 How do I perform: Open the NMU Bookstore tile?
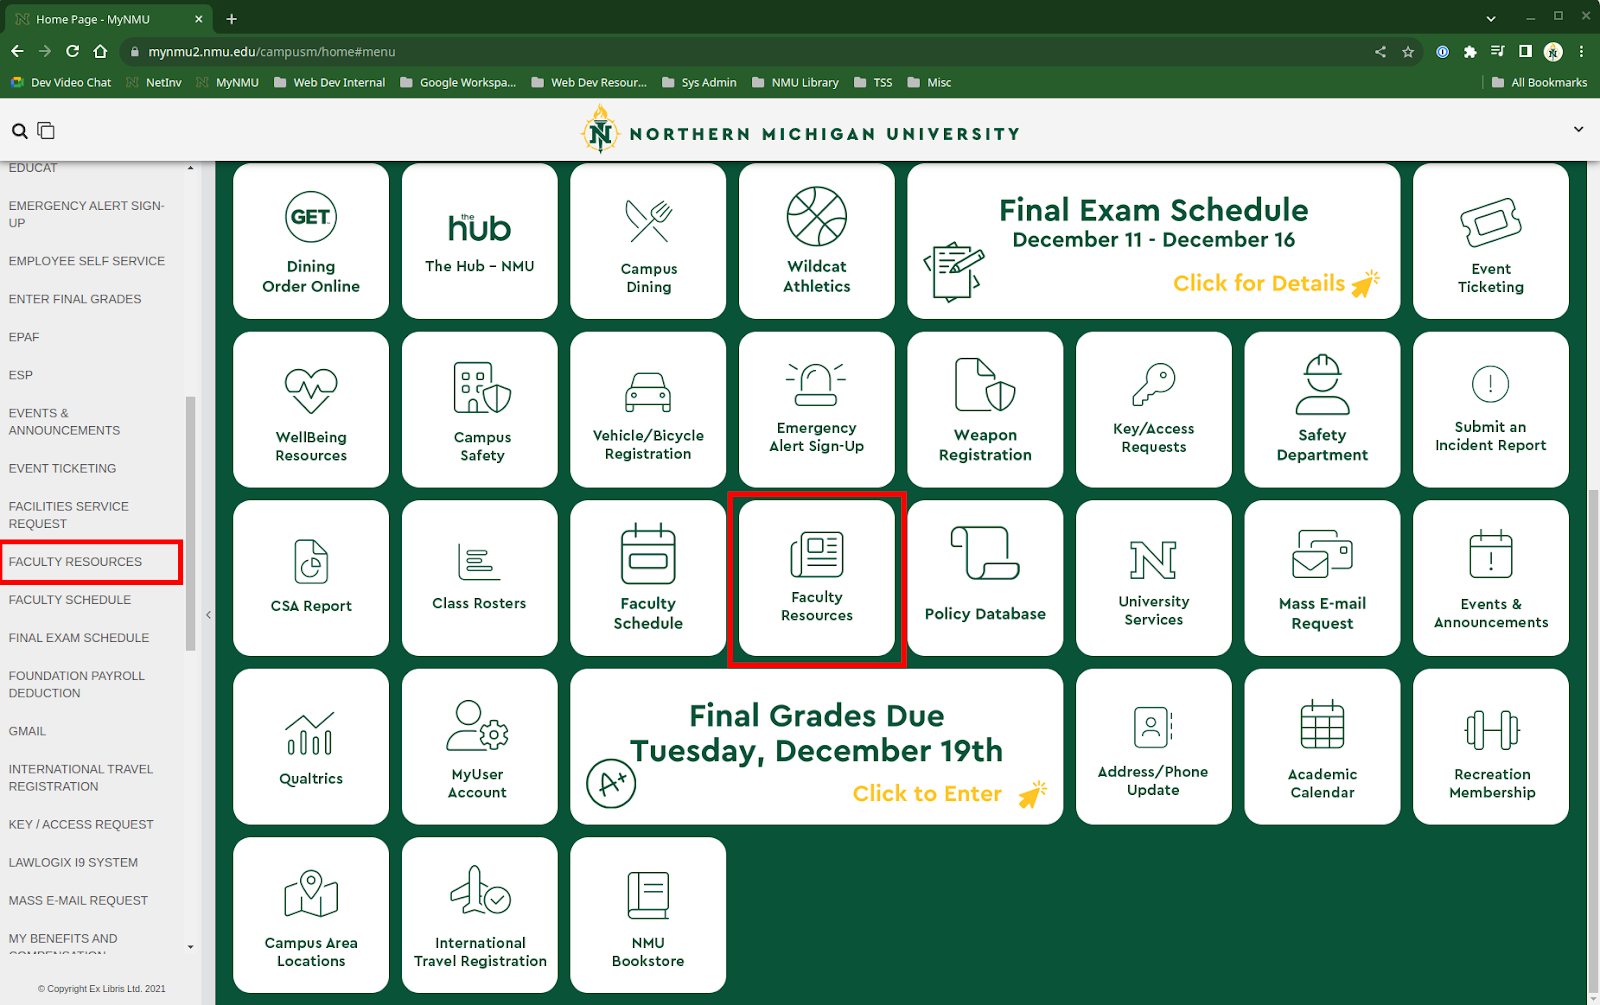pyautogui.click(x=648, y=915)
